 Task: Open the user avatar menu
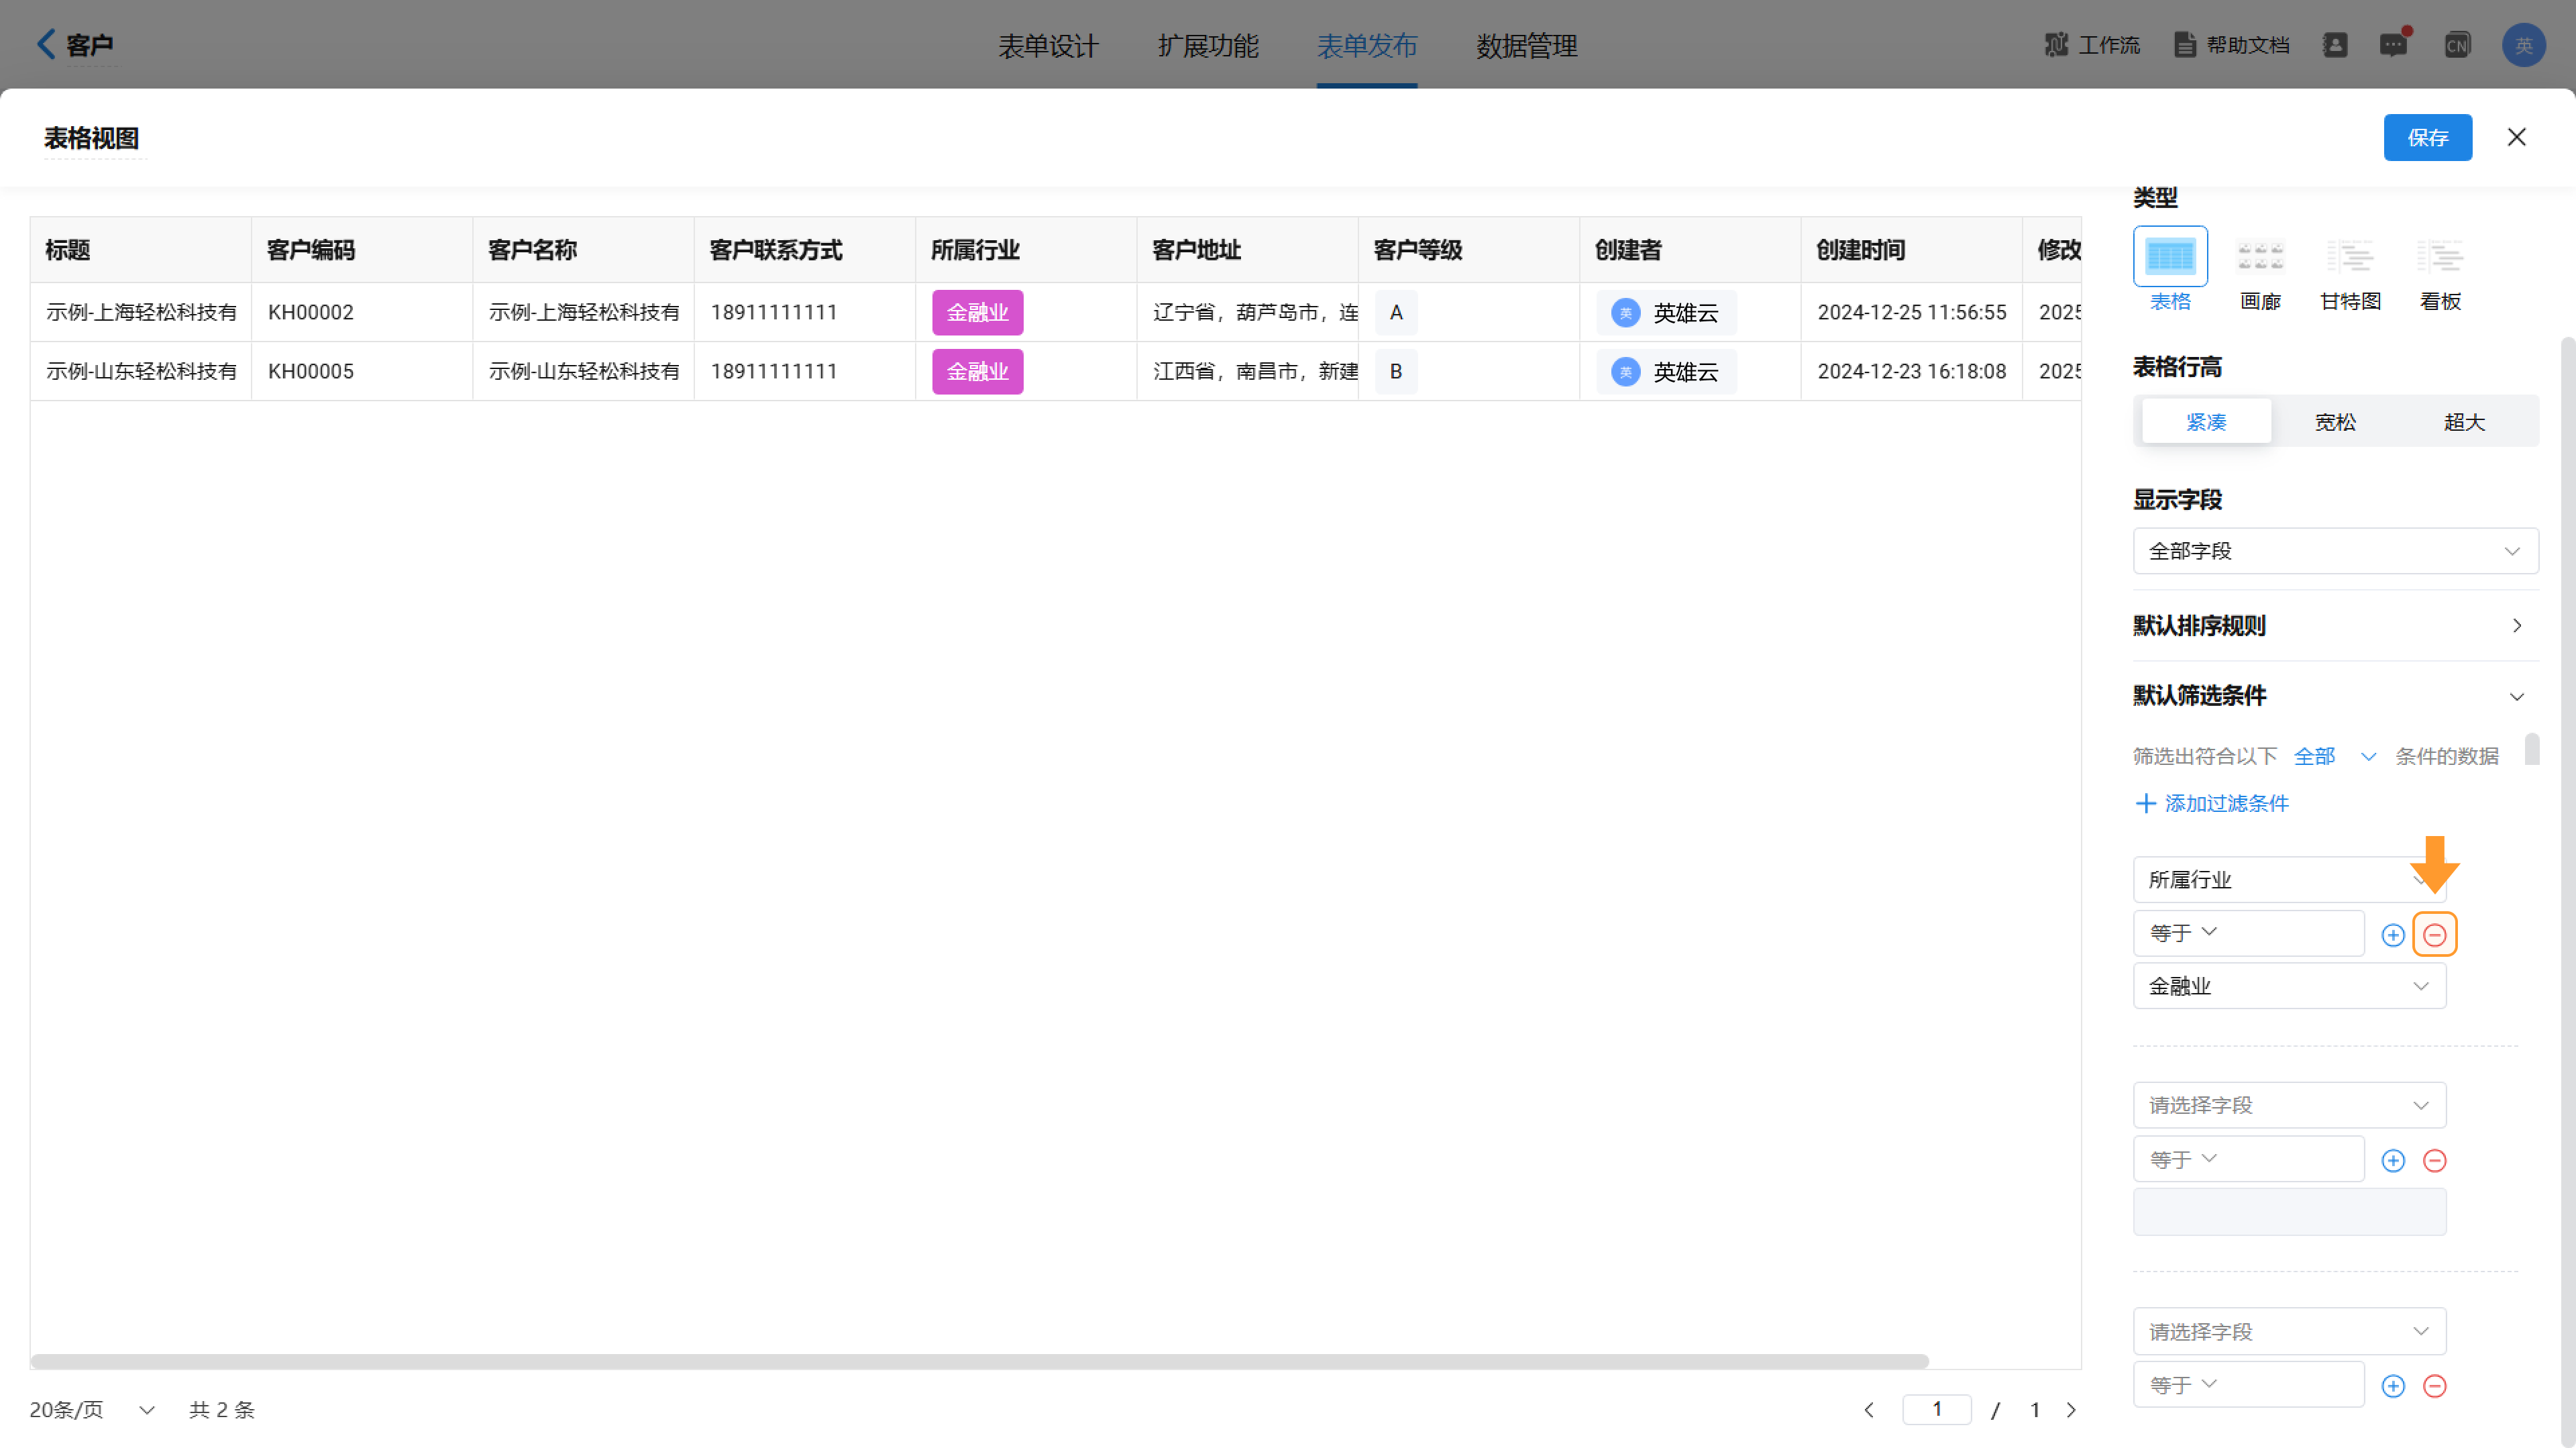pos(2523,45)
